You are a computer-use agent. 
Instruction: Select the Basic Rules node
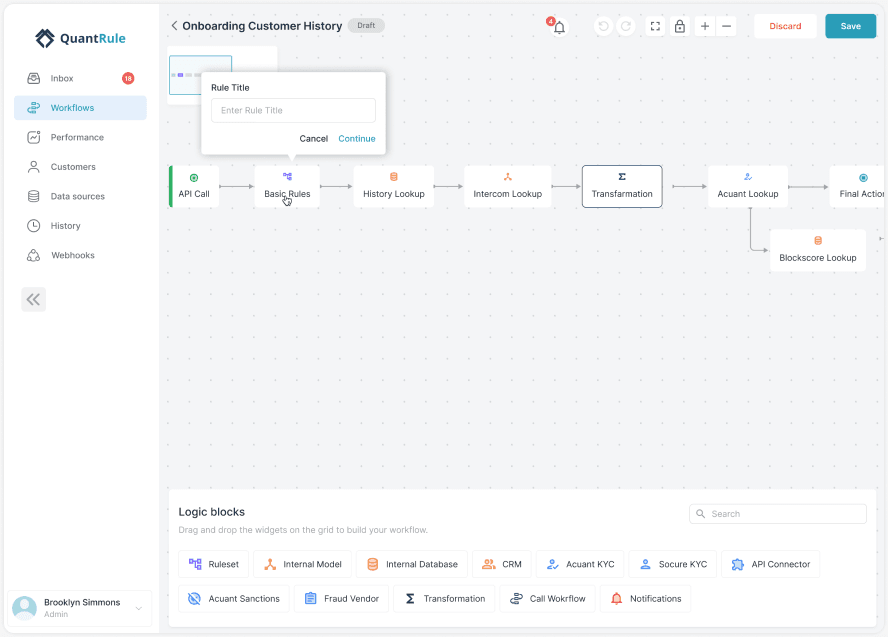click(x=287, y=186)
